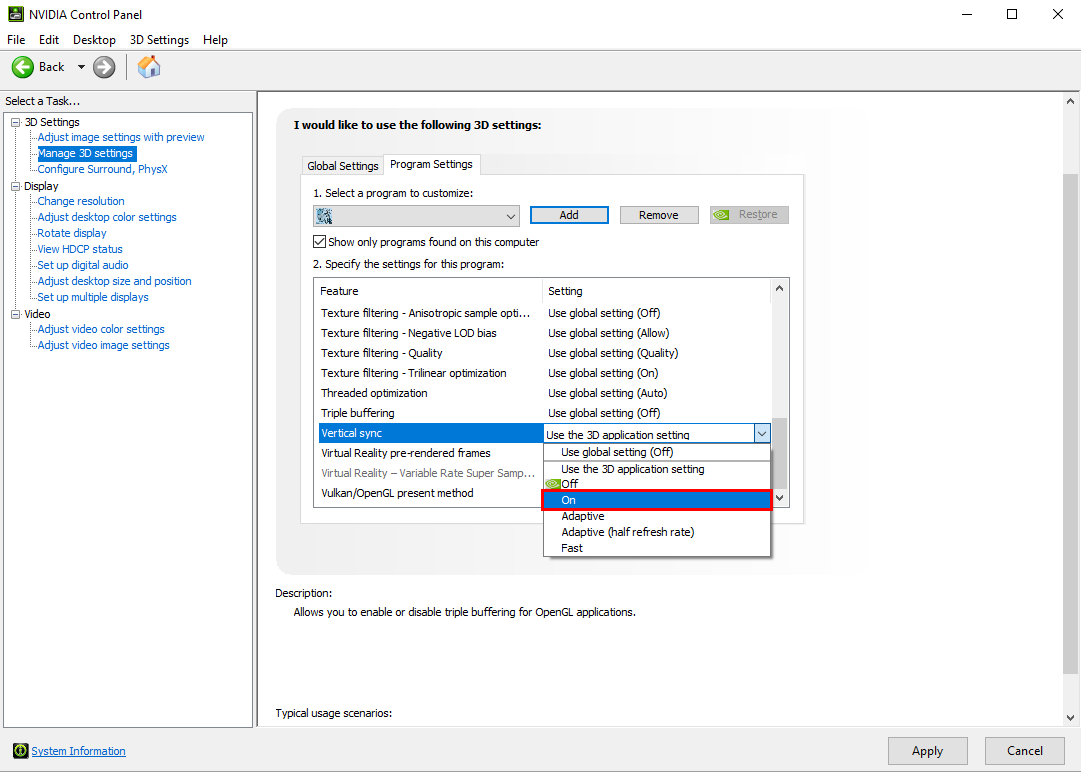Open the Edit menu

coord(49,40)
